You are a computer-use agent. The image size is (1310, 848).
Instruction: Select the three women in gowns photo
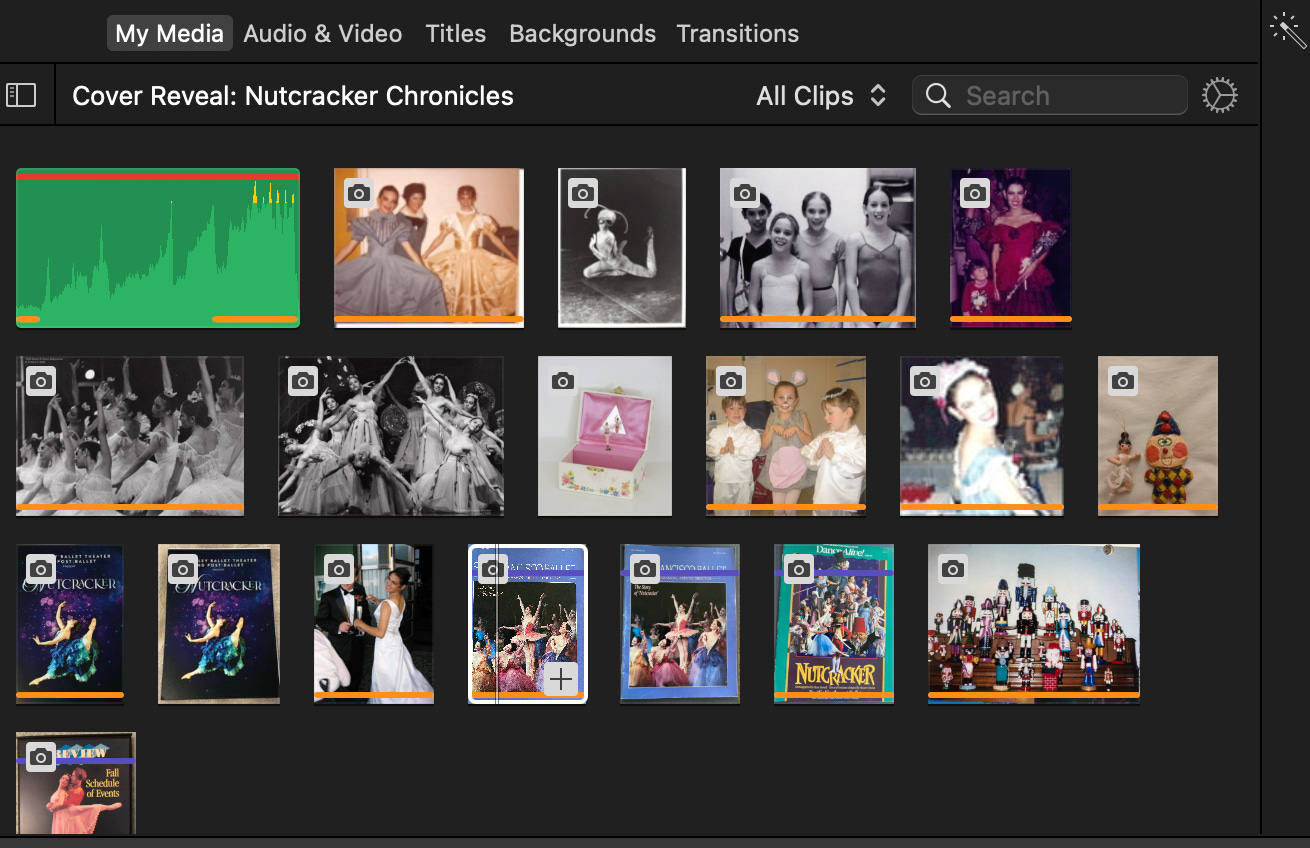click(428, 247)
